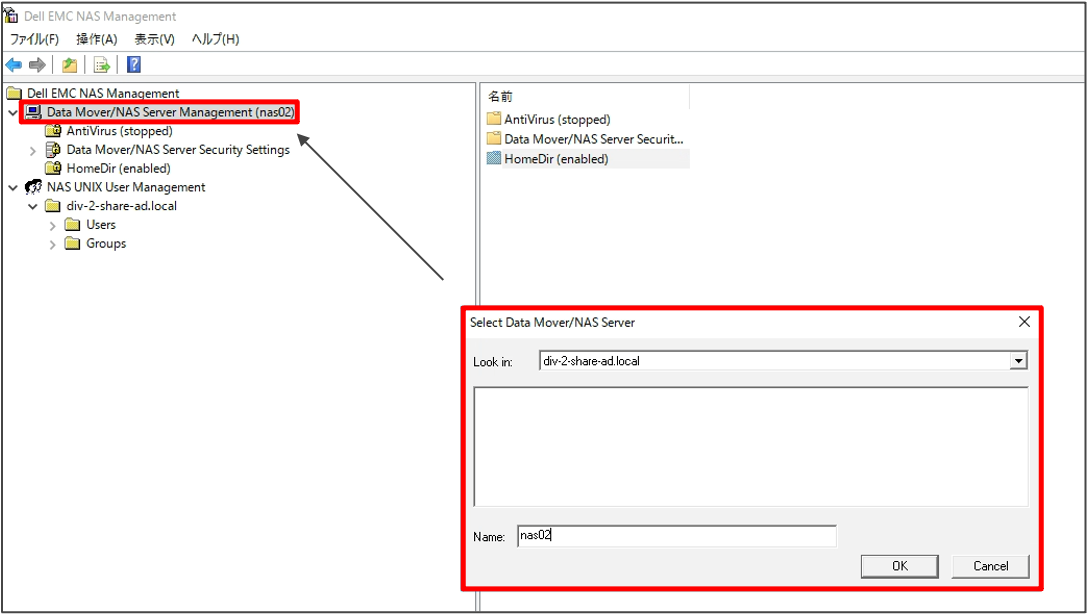Click the Forward arrow in toolbar
1087x614 pixels.
click(37, 65)
